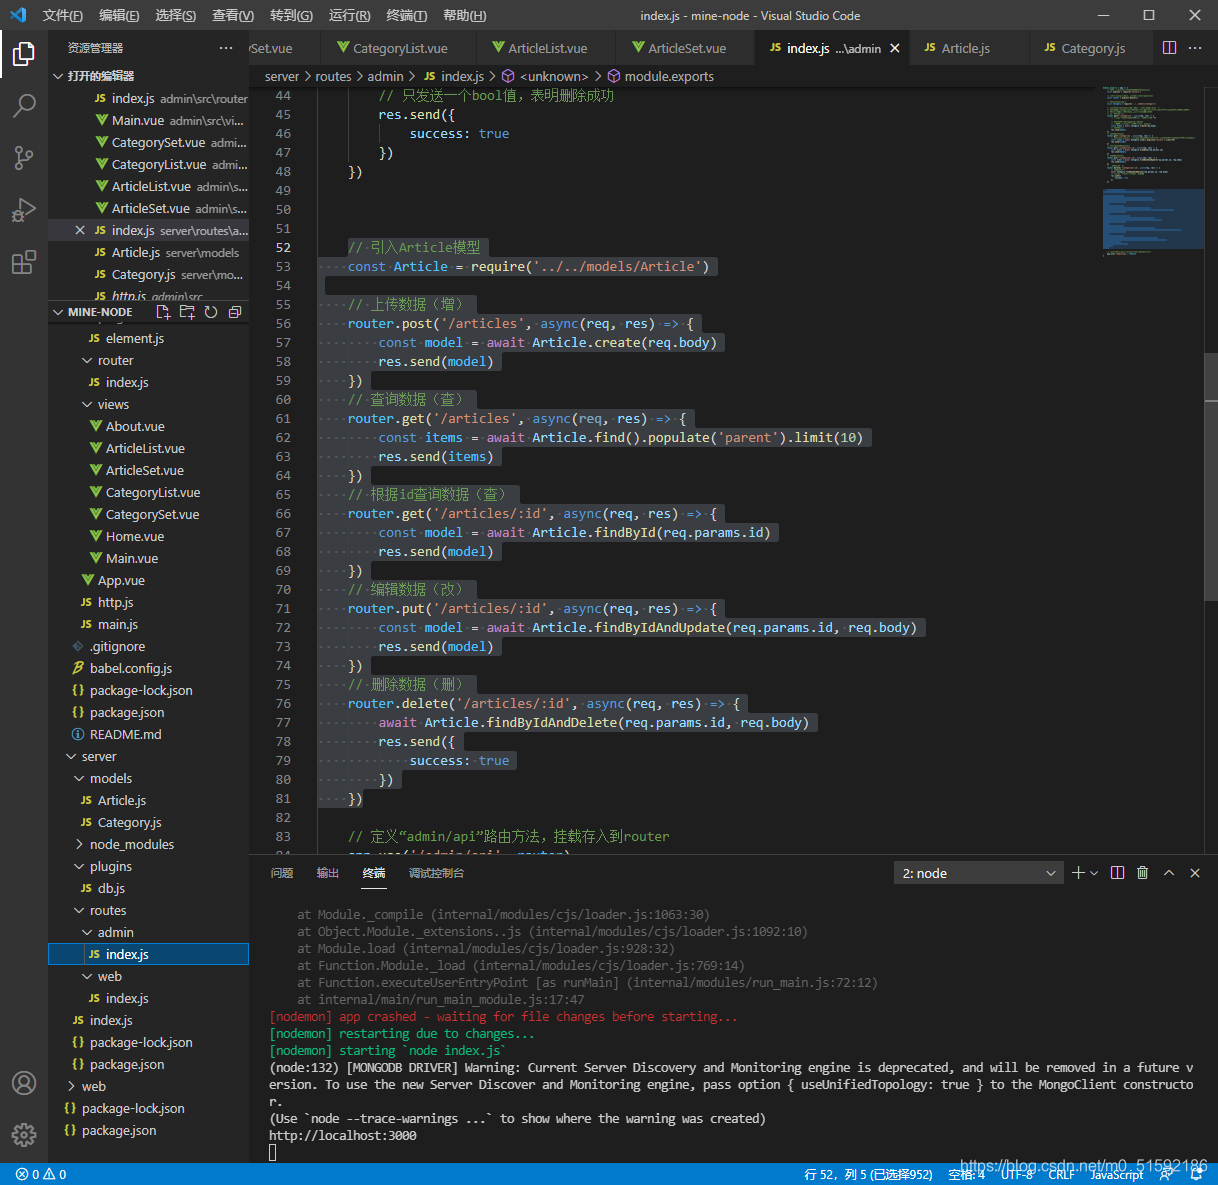
Task: Click the split terminal icon
Action: point(1118,873)
